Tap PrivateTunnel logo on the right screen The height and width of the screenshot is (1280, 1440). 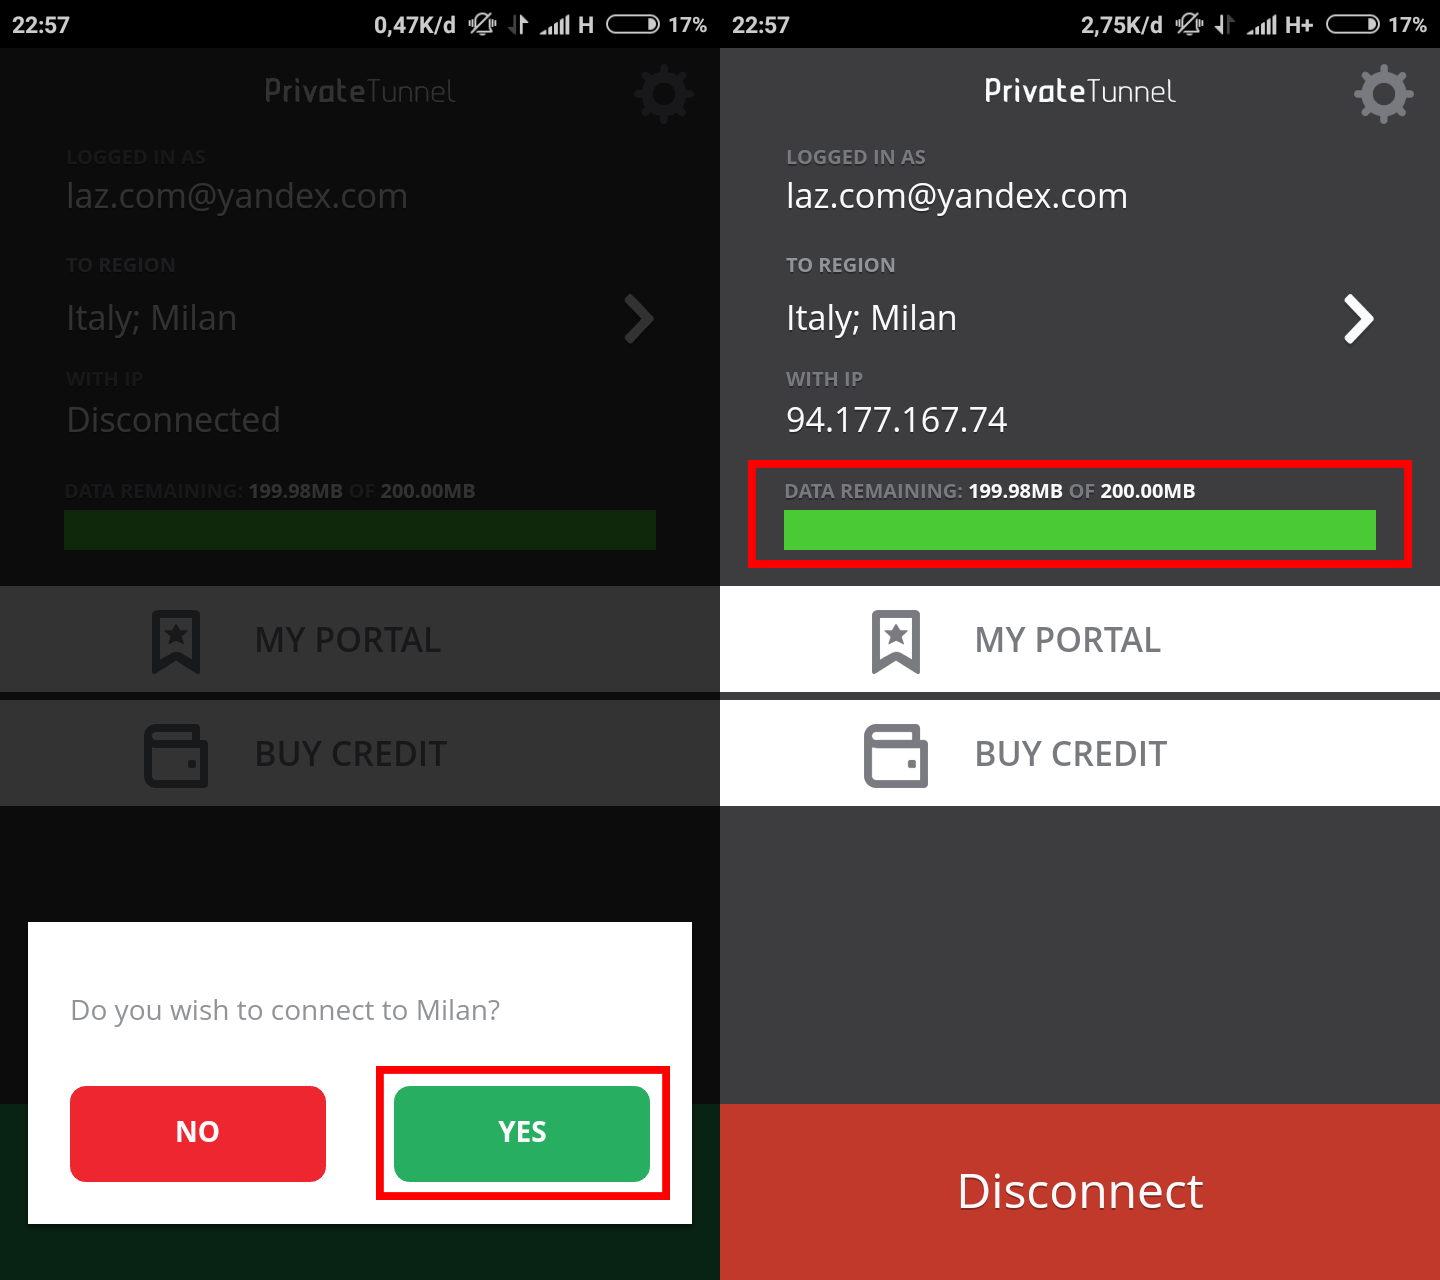pos(1080,91)
